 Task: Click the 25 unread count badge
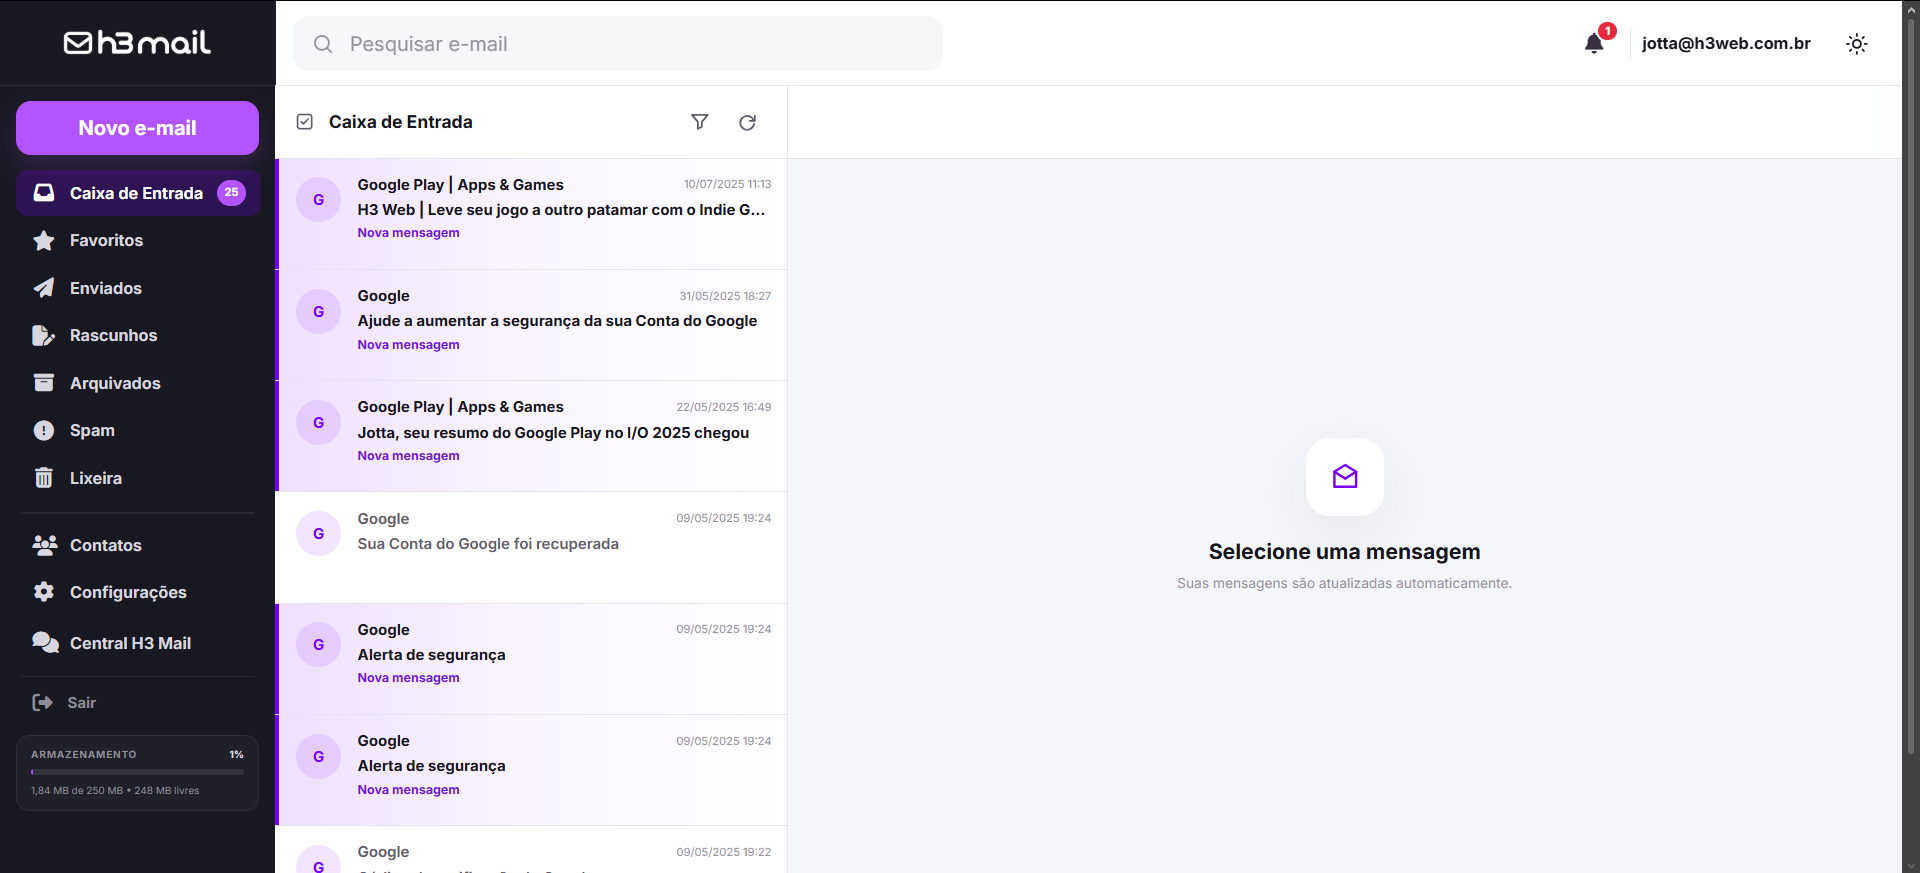tap(231, 193)
